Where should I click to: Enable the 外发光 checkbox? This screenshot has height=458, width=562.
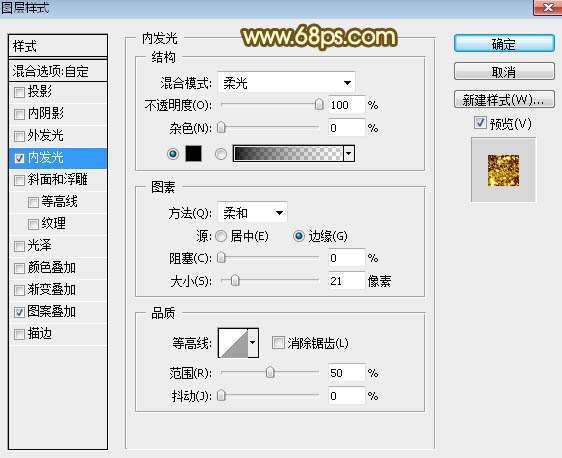[x=19, y=136]
